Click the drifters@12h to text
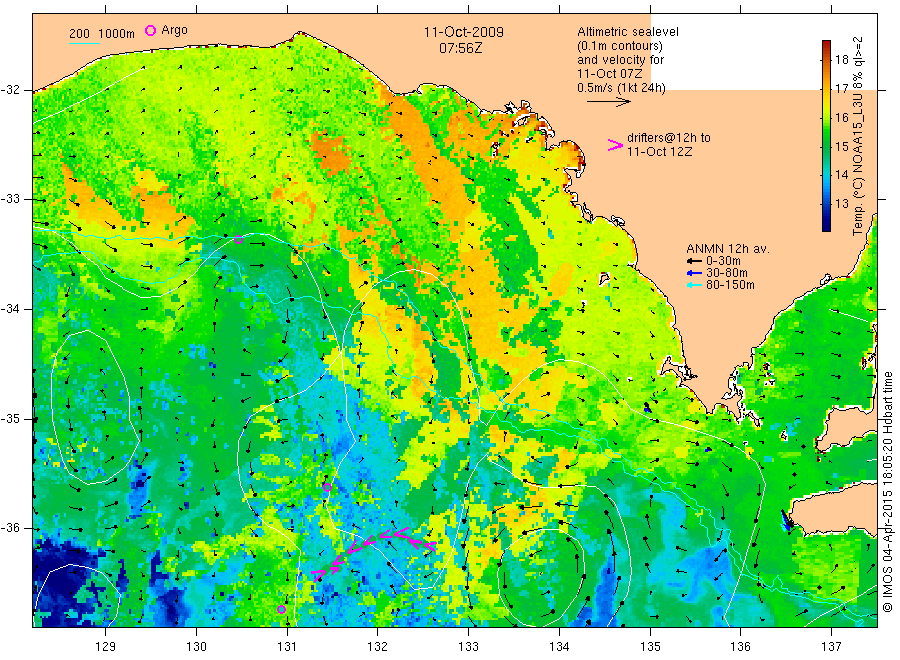The image size is (900, 660). pyautogui.click(x=669, y=138)
